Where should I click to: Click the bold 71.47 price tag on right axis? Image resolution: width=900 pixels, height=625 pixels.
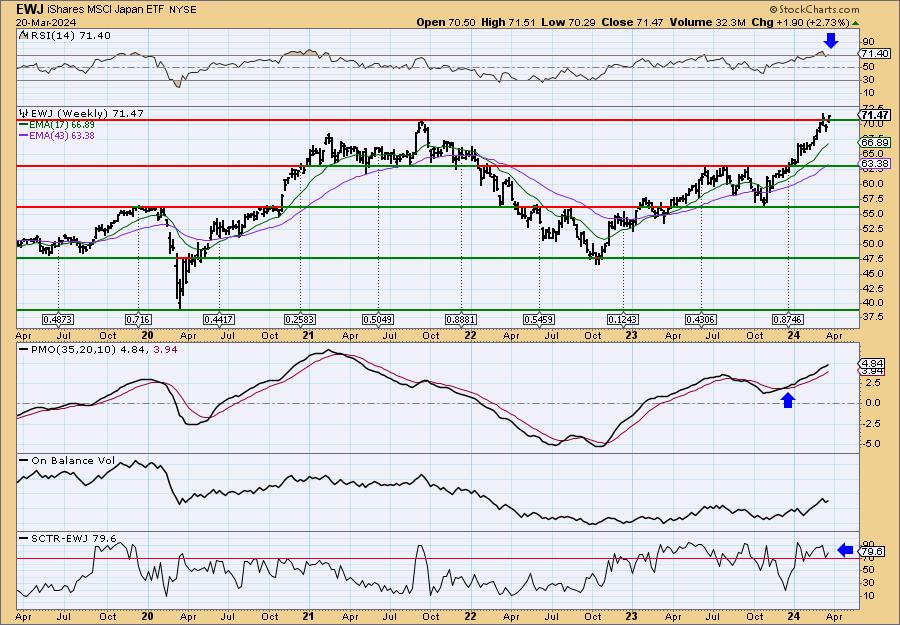click(876, 115)
